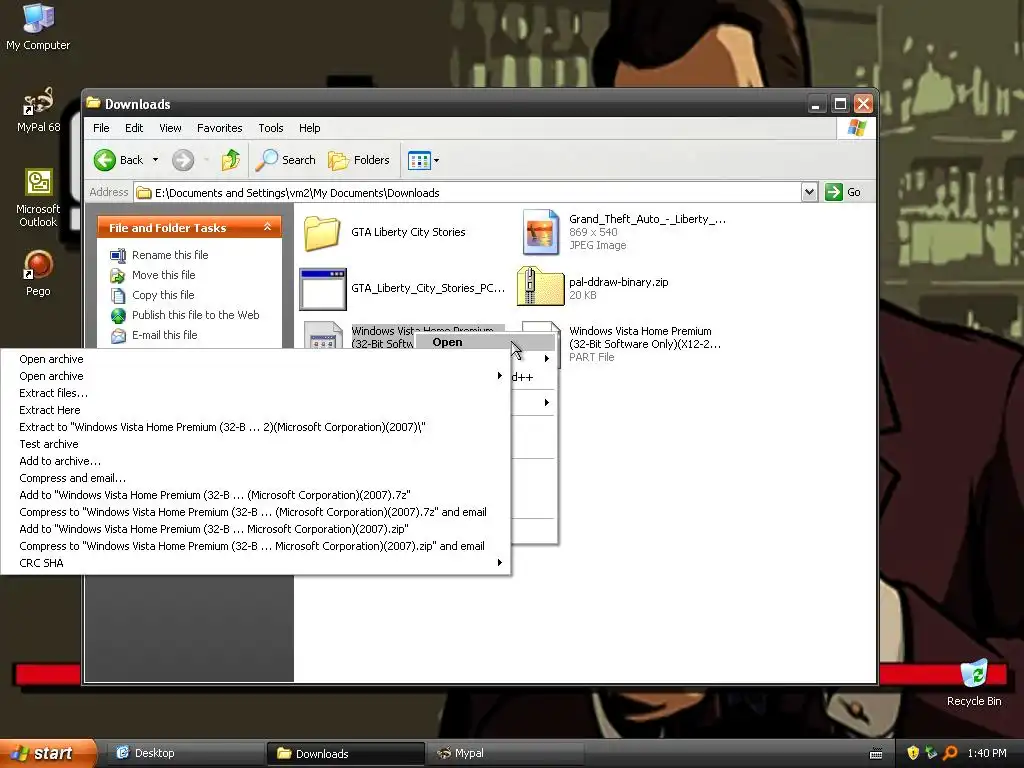Open the Edit menu
The height and width of the screenshot is (768, 1024).
[134, 128]
